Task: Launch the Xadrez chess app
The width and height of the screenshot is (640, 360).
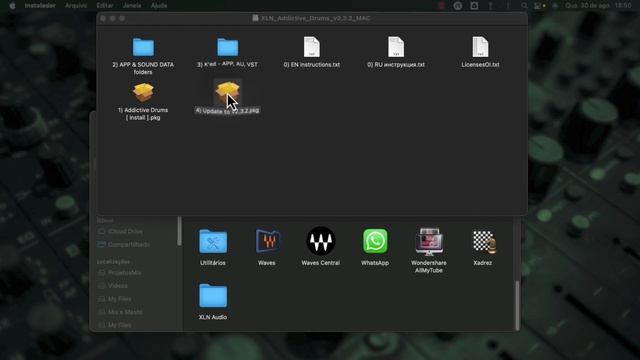Action: [483, 242]
